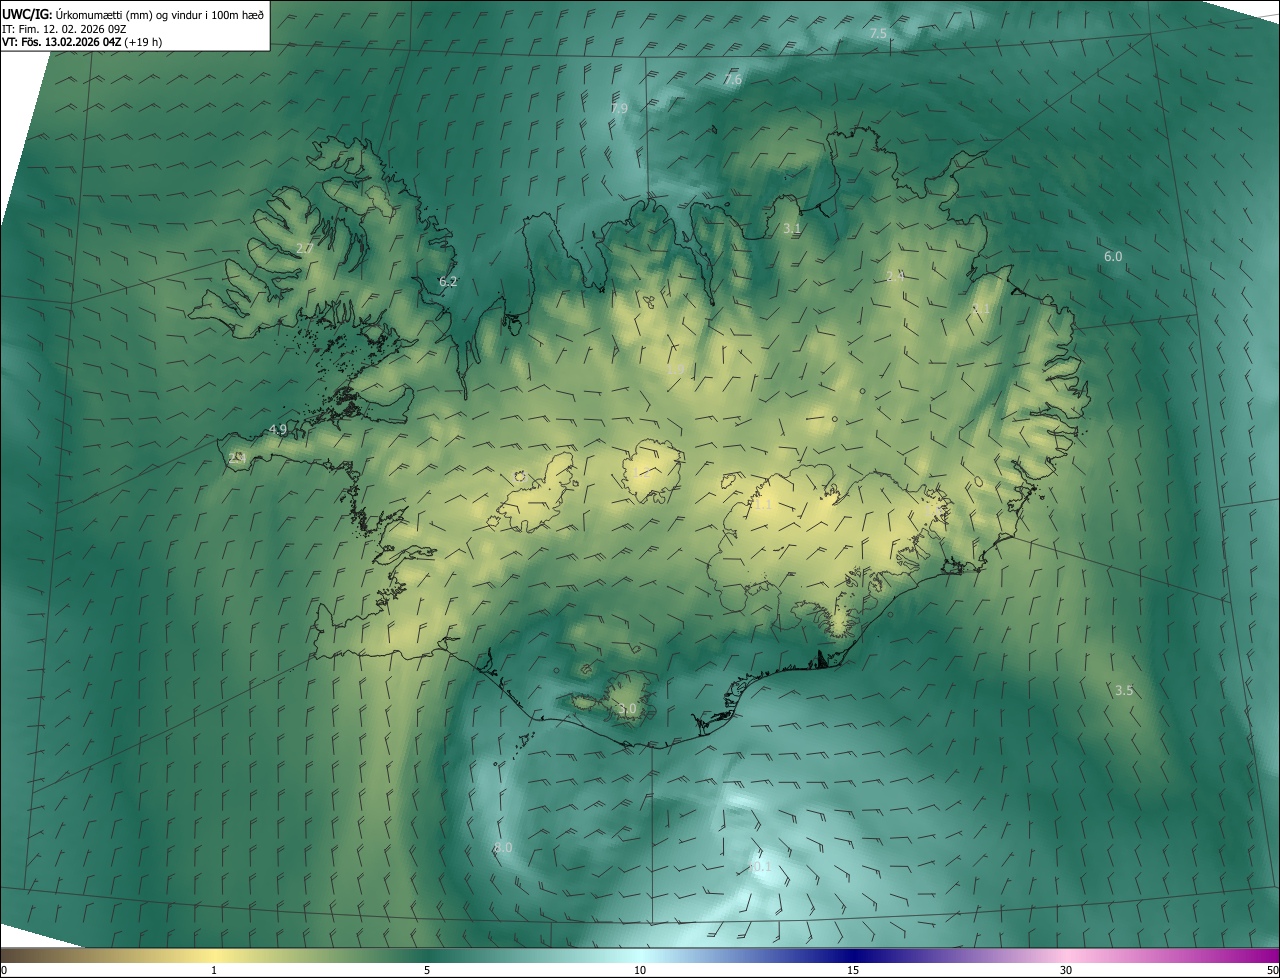1280x978 pixels.
Task: Click the 7.6 value label on map
Action: coord(733,80)
